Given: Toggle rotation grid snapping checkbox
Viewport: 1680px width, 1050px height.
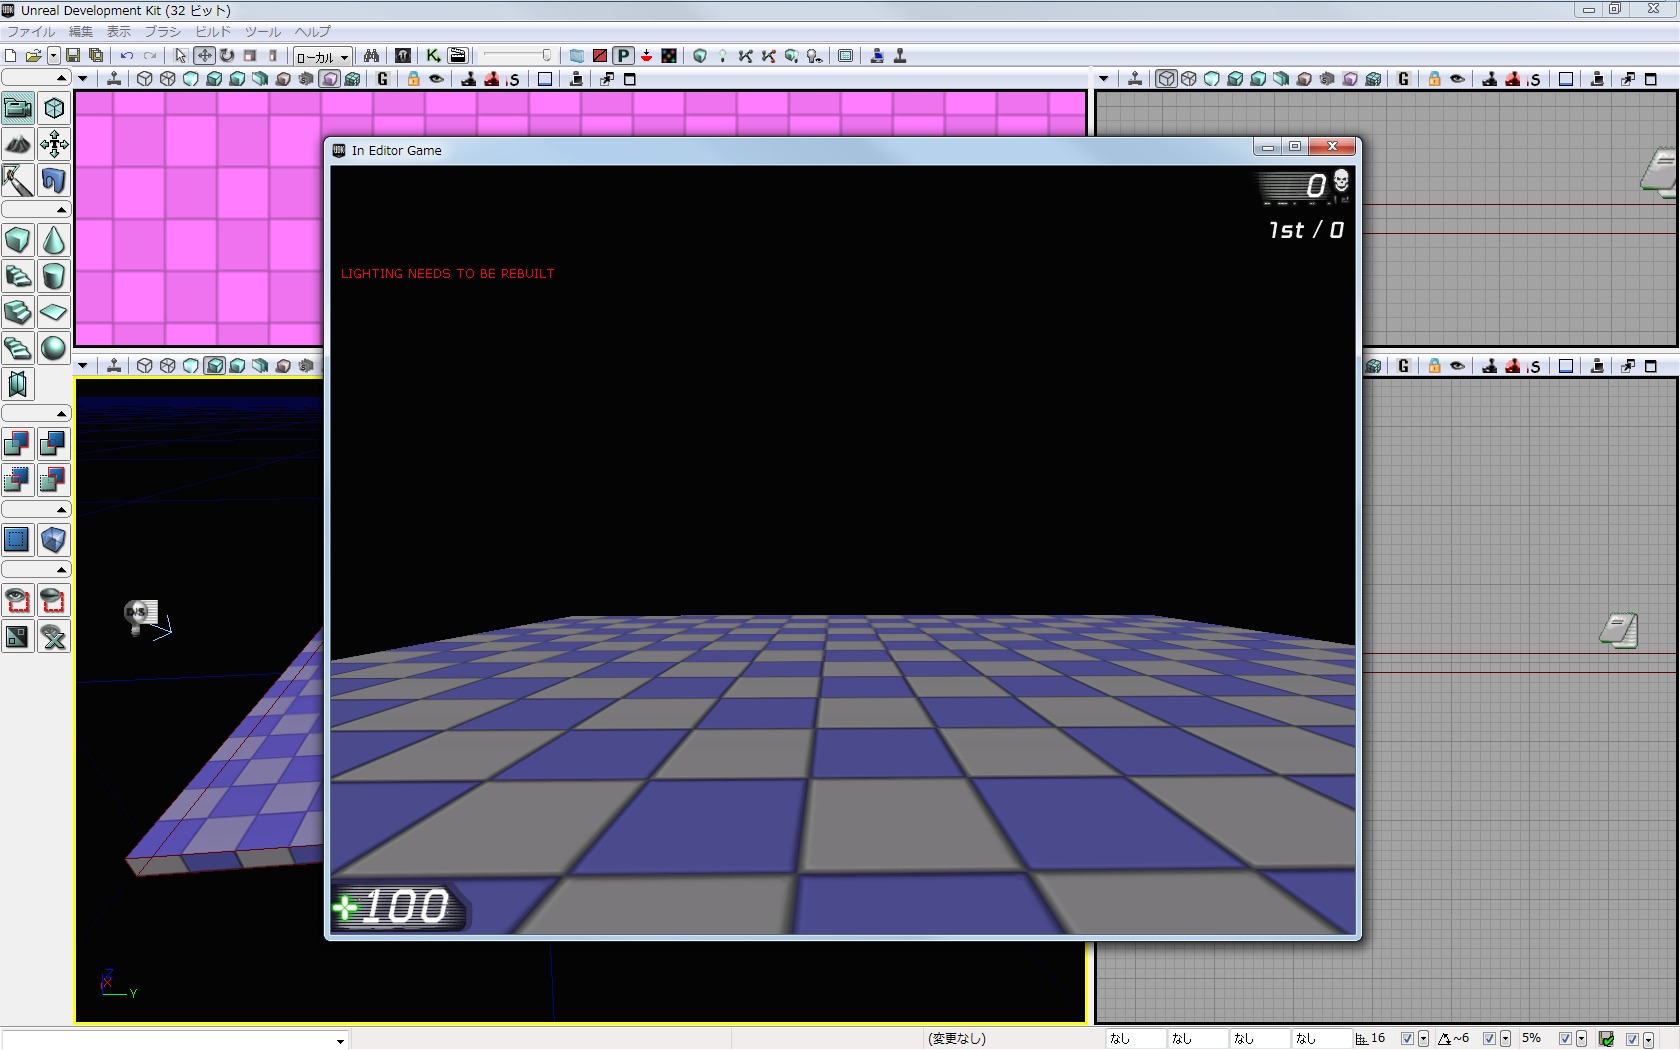Looking at the screenshot, I should click(1489, 1039).
